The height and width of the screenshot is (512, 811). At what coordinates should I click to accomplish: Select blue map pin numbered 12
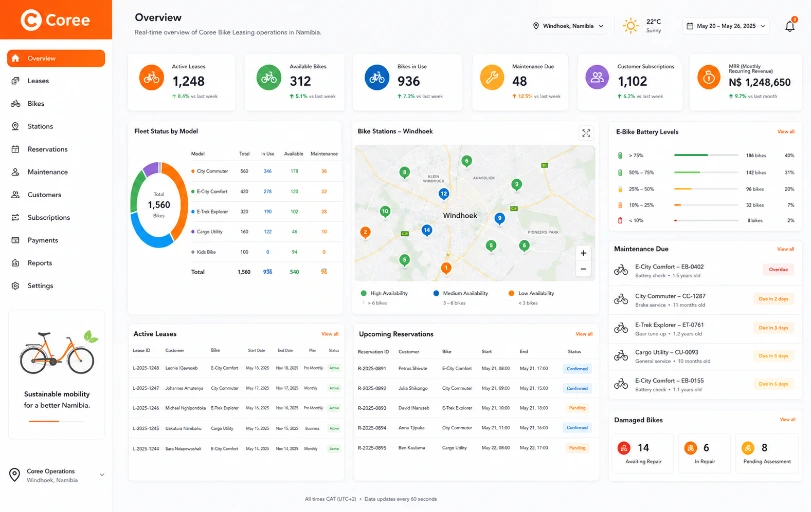(444, 194)
